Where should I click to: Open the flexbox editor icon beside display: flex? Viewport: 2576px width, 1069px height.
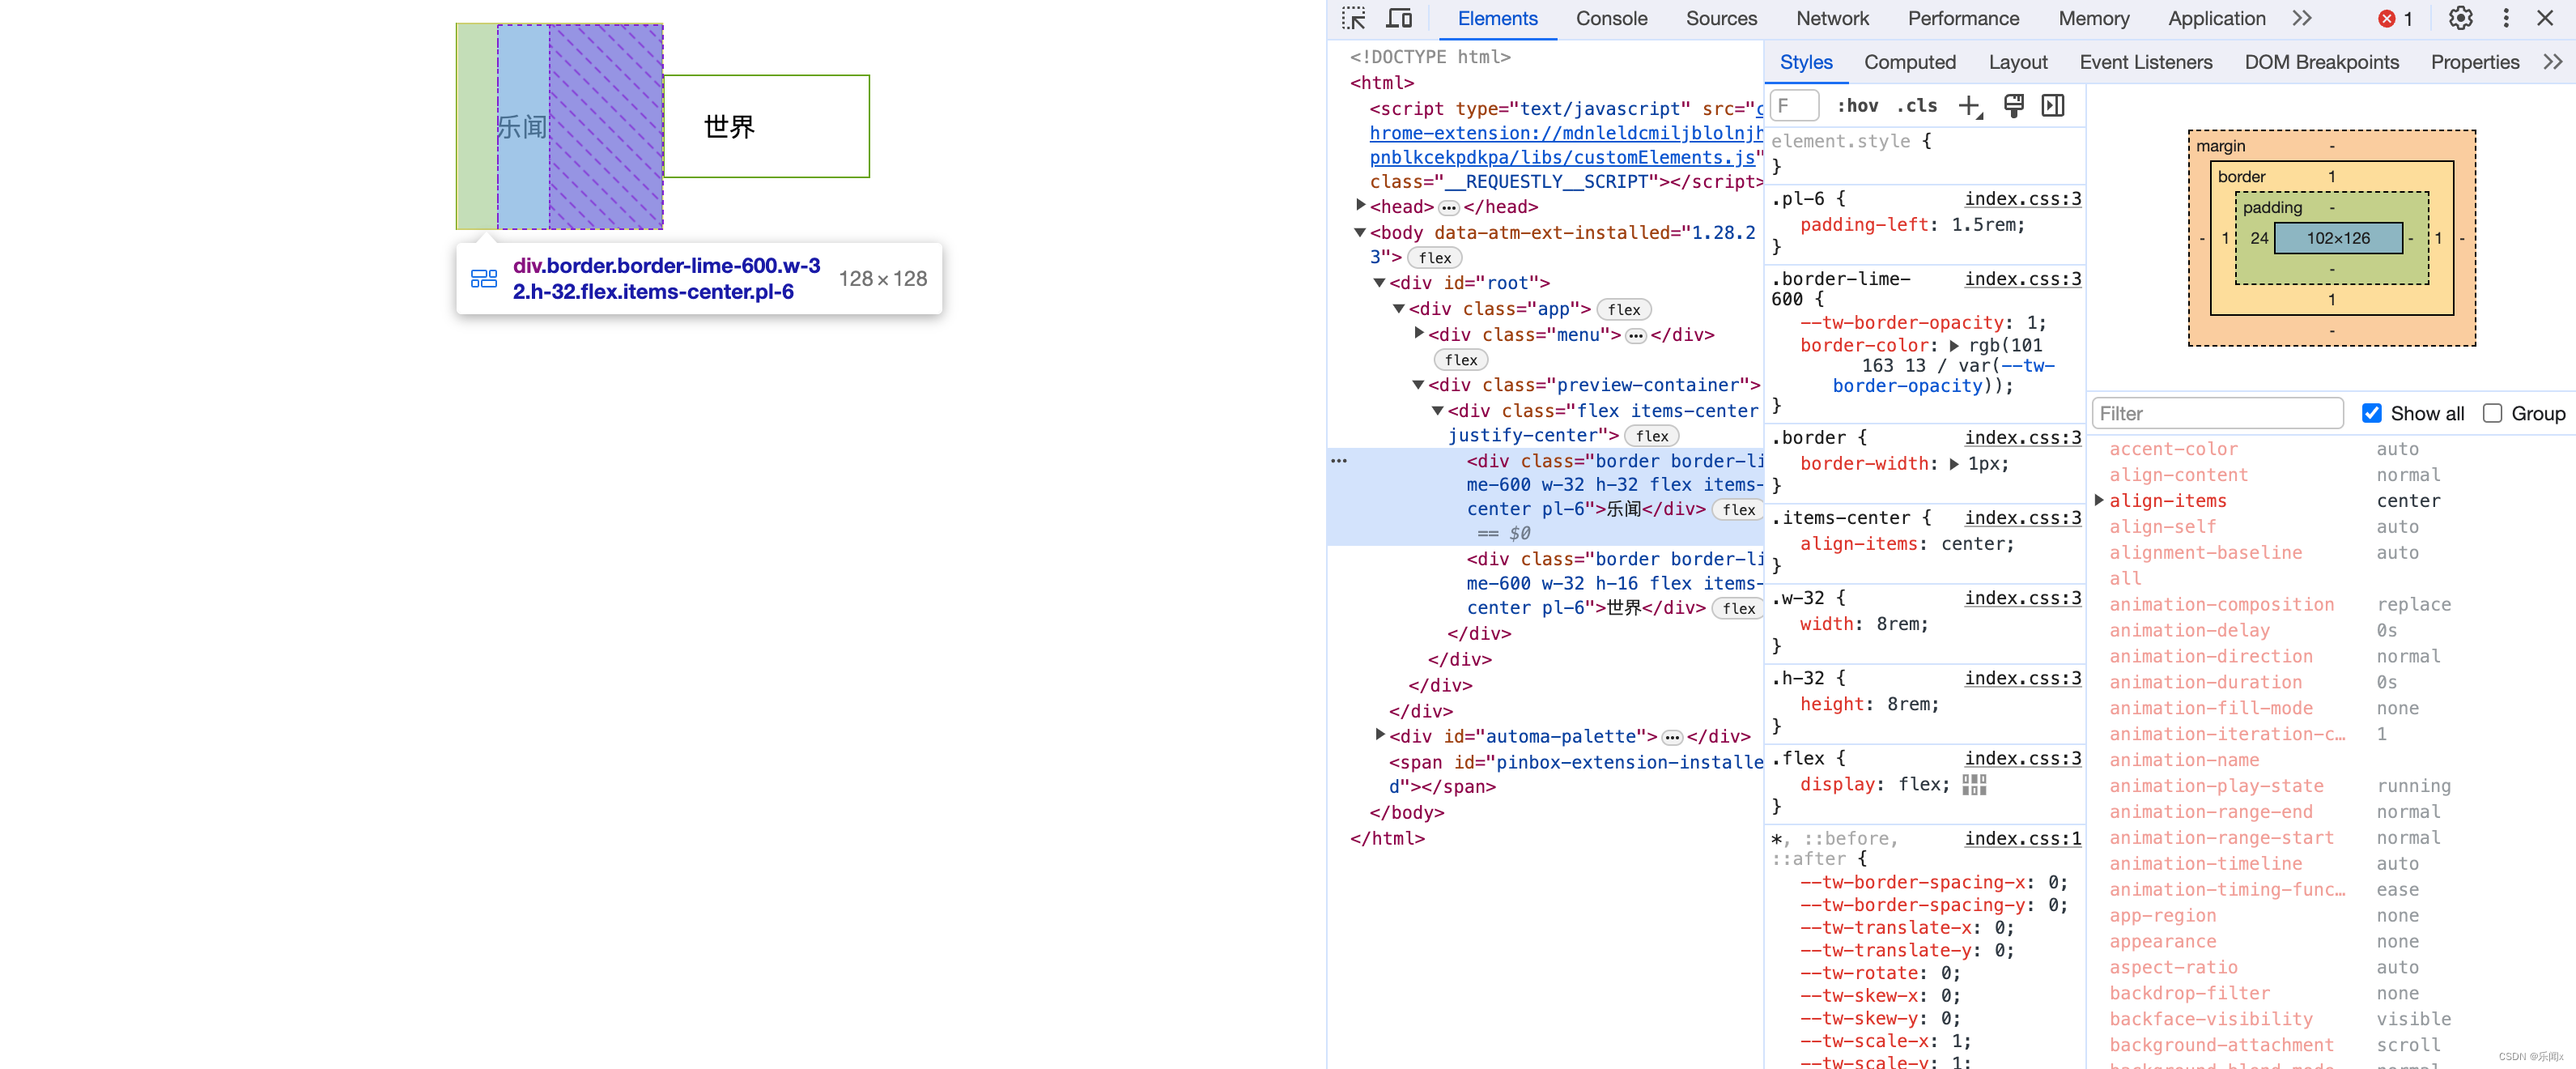[x=1974, y=784]
